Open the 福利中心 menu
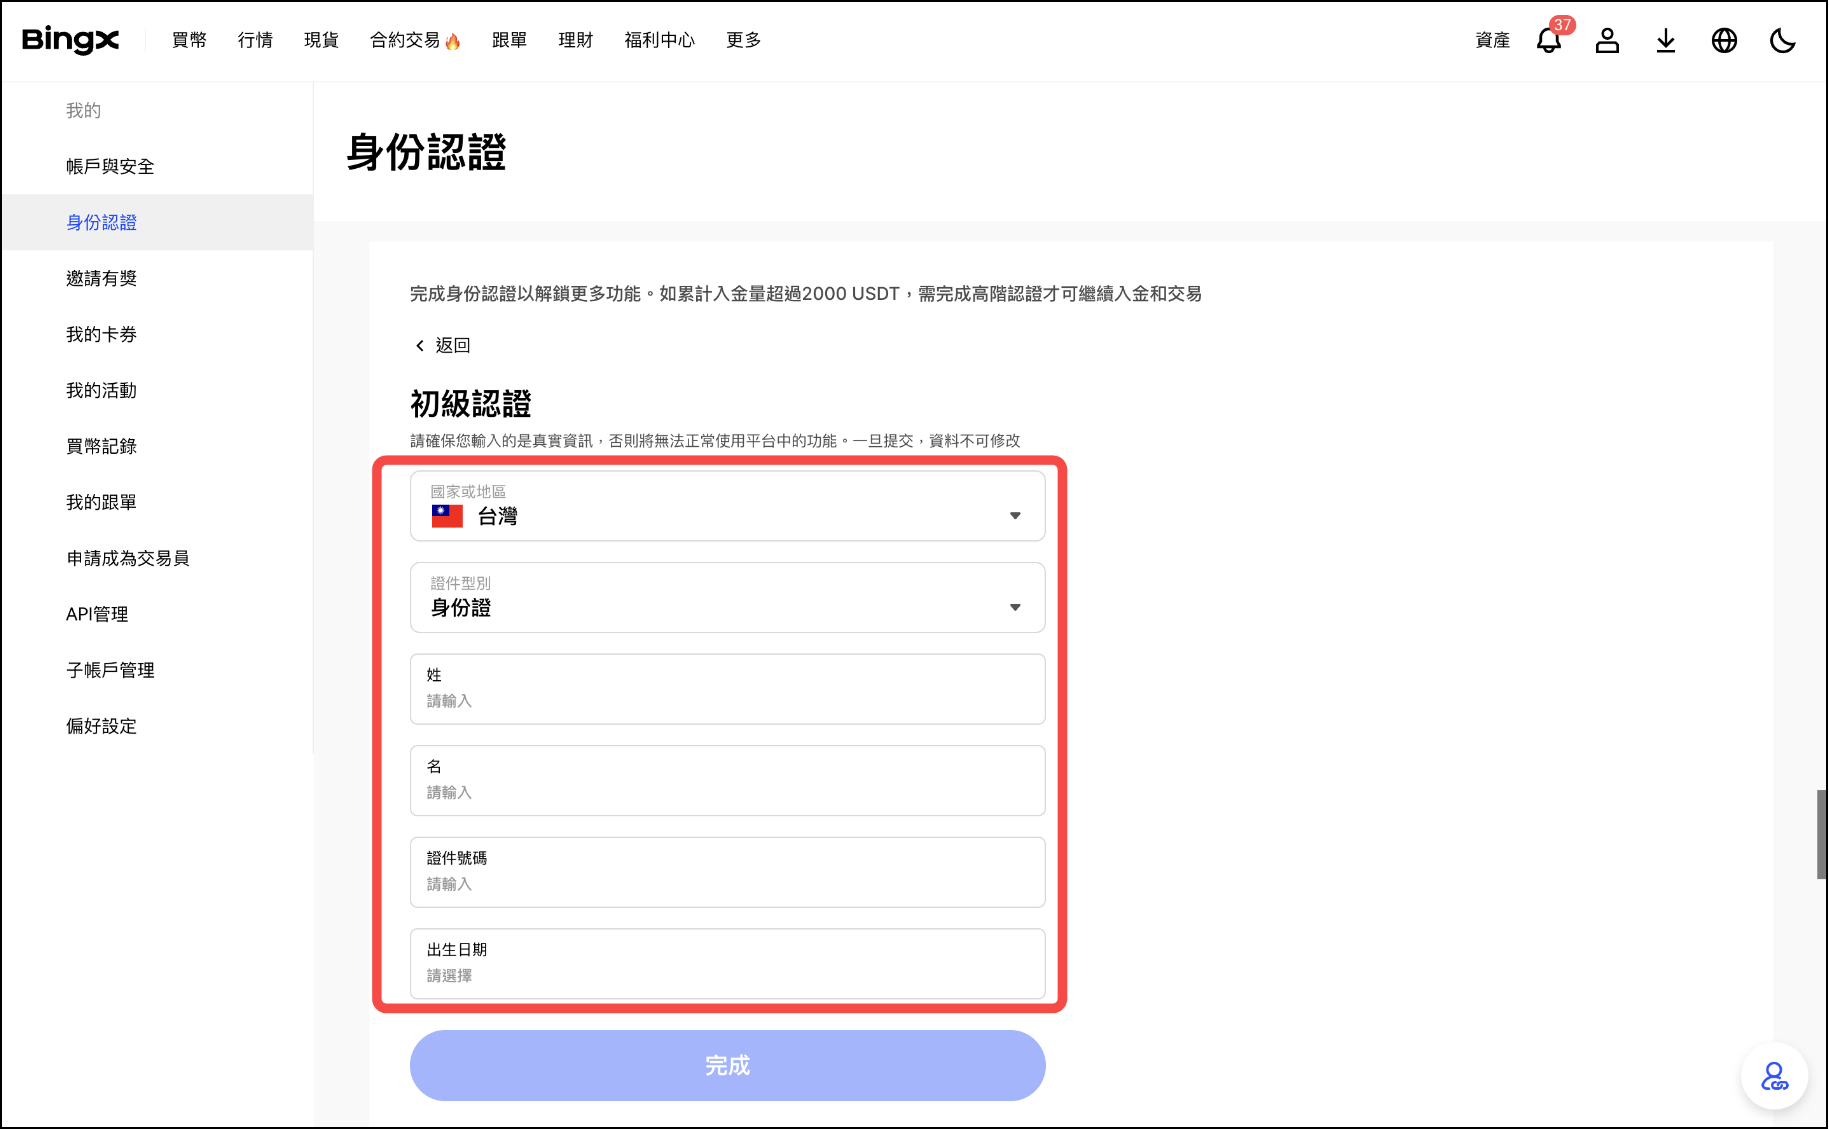 (x=659, y=40)
